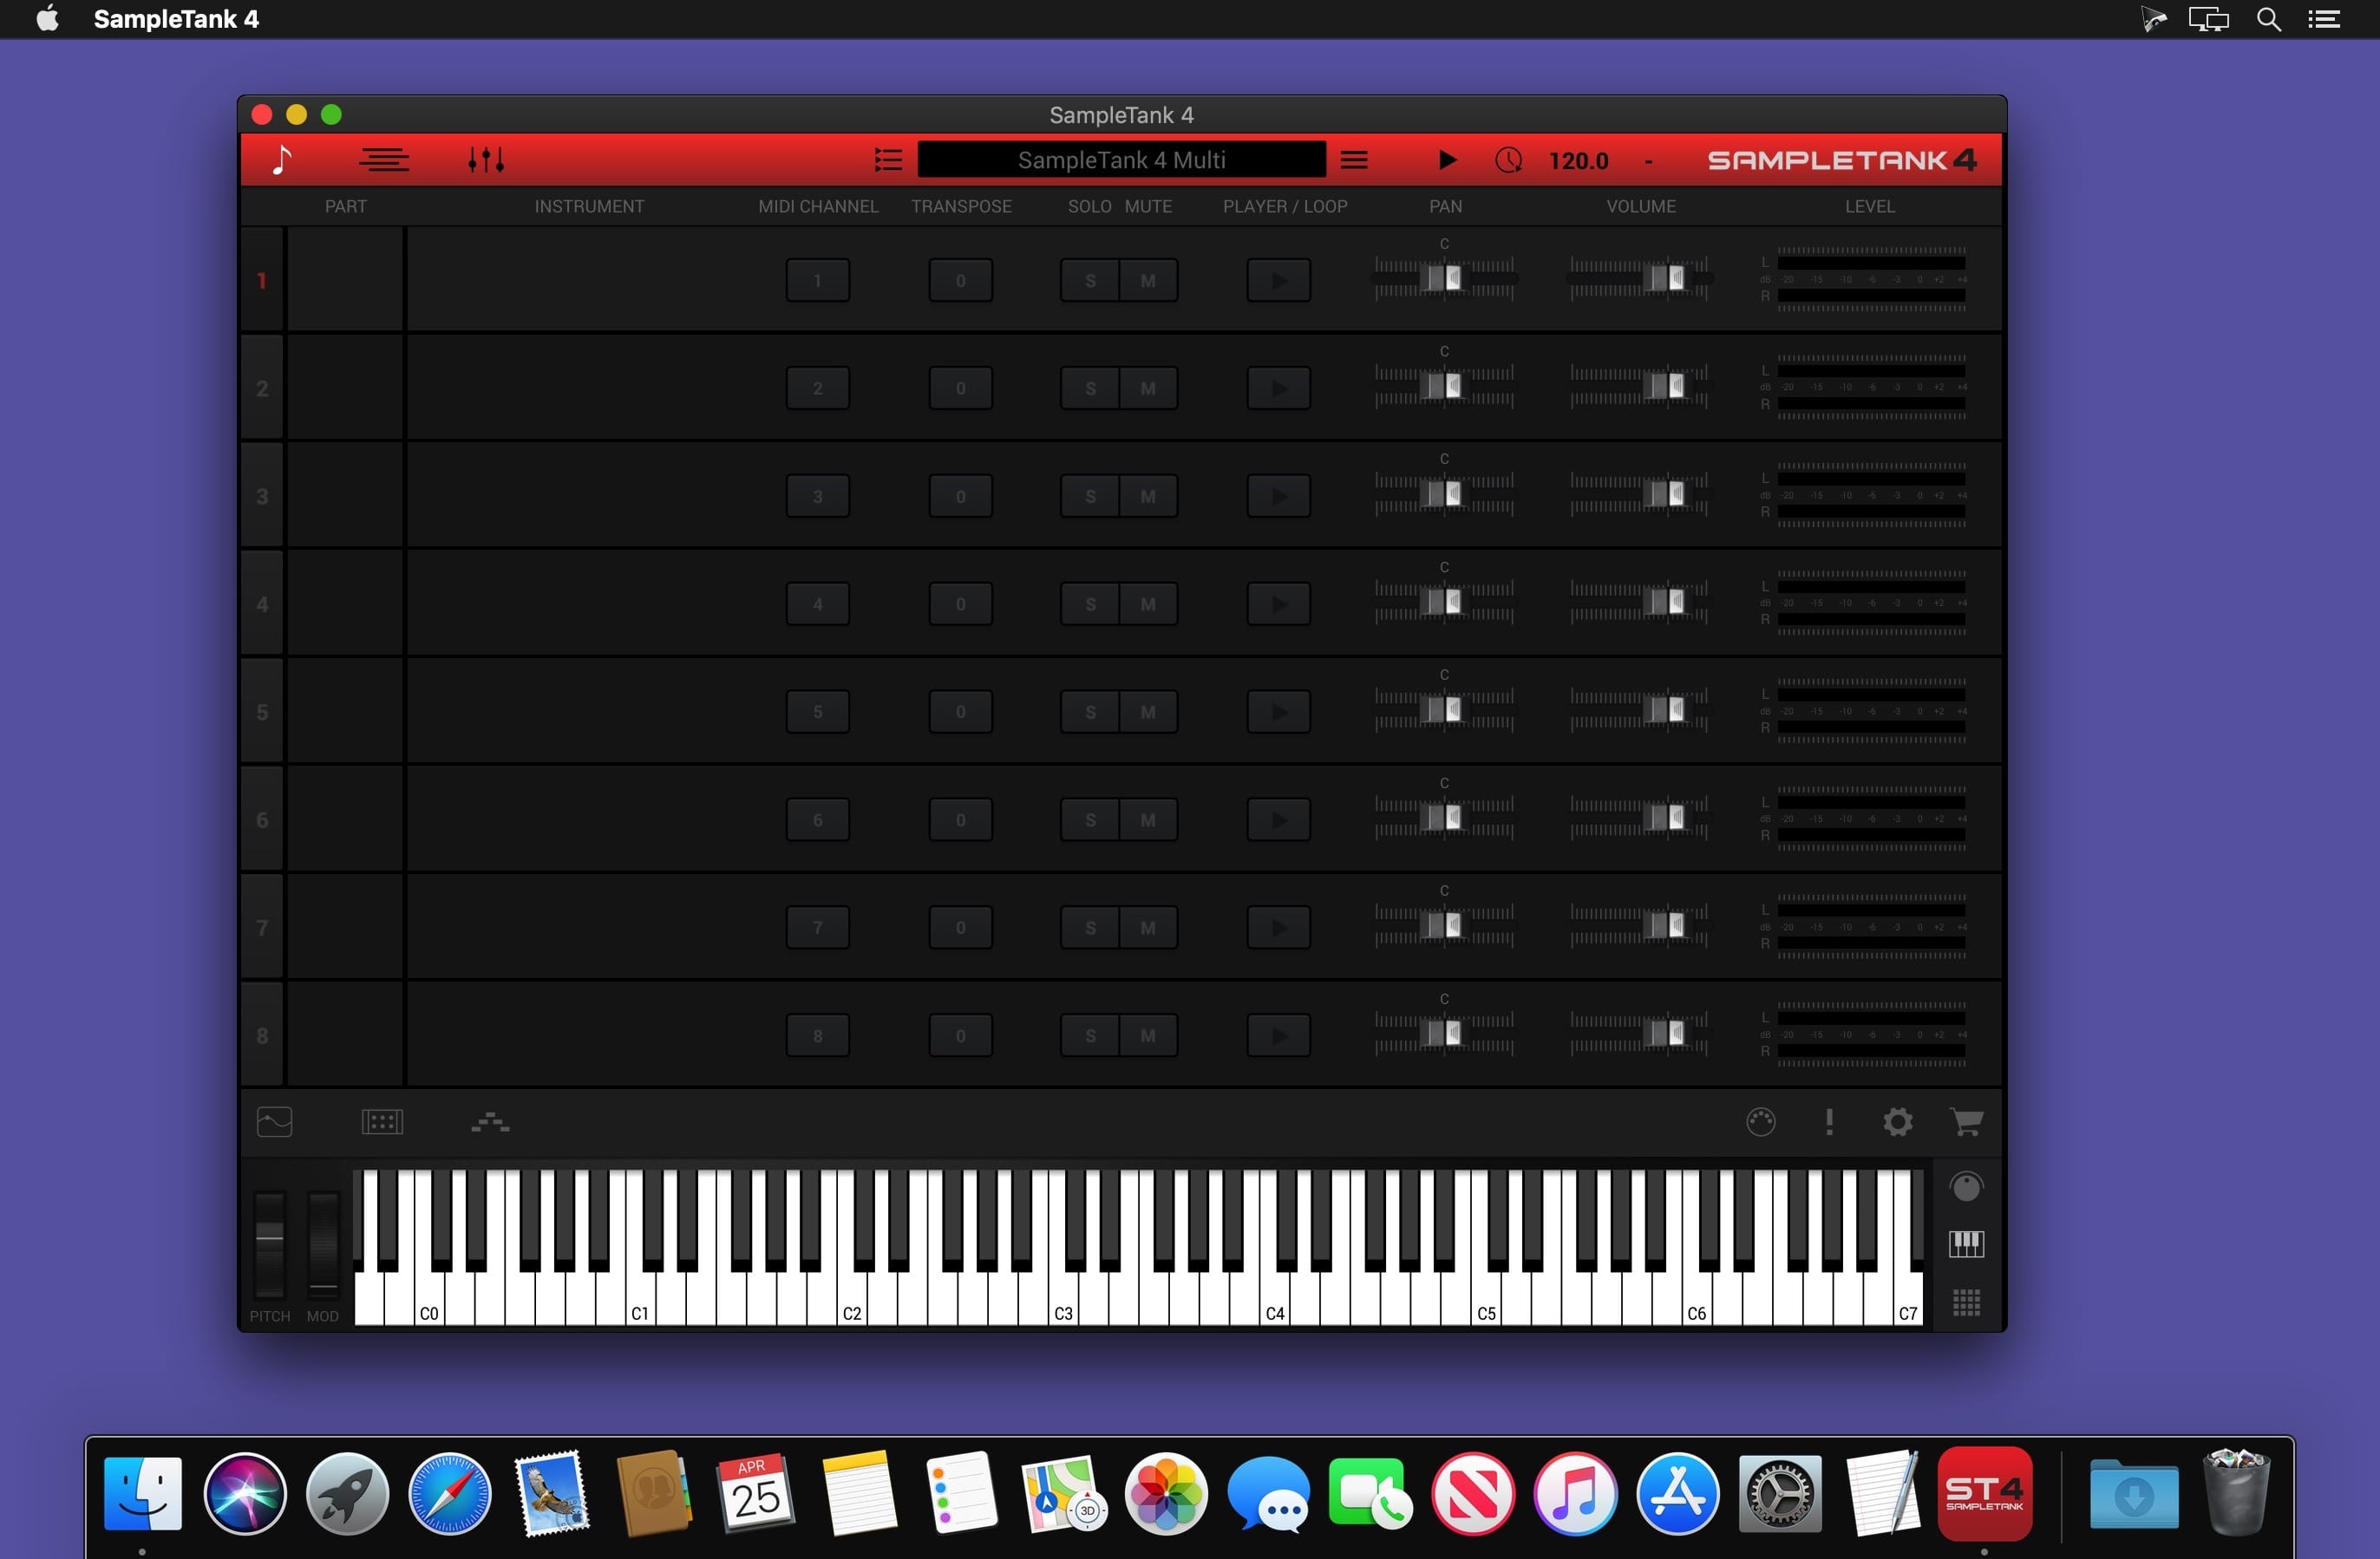Open the Apple menu
This screenshot has width=2380, height=1559.
click(47, 19)
